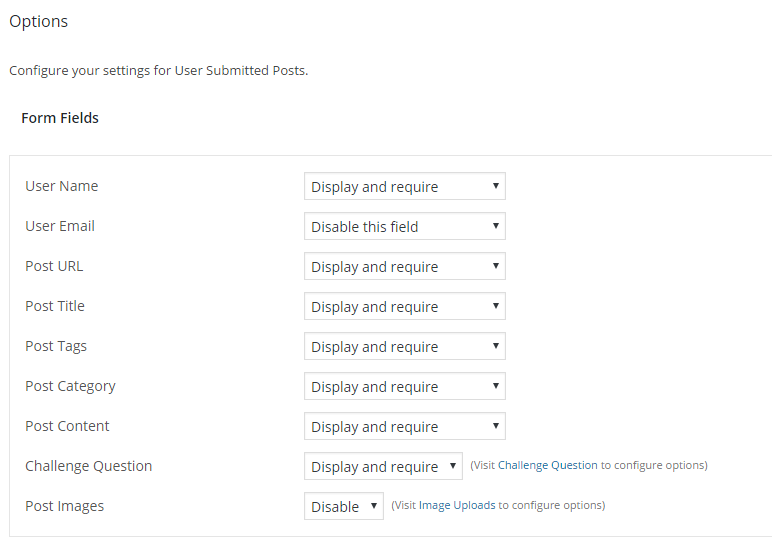Expand the Post Content dropdown

(404, 427)
